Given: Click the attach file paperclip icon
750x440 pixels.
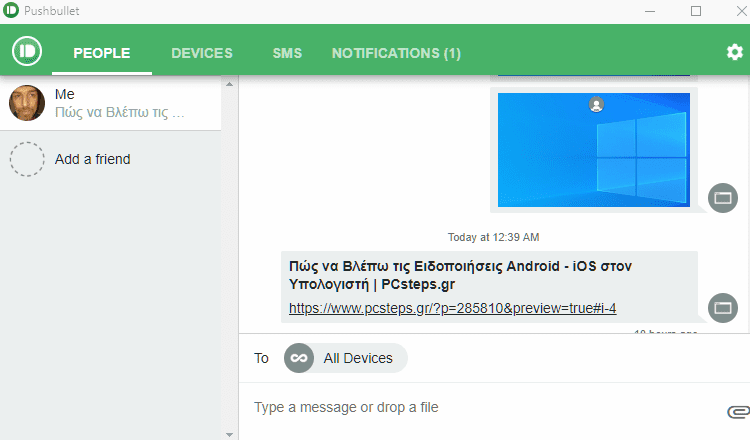Looking at the screenshot, I should (x=738, y=411).
